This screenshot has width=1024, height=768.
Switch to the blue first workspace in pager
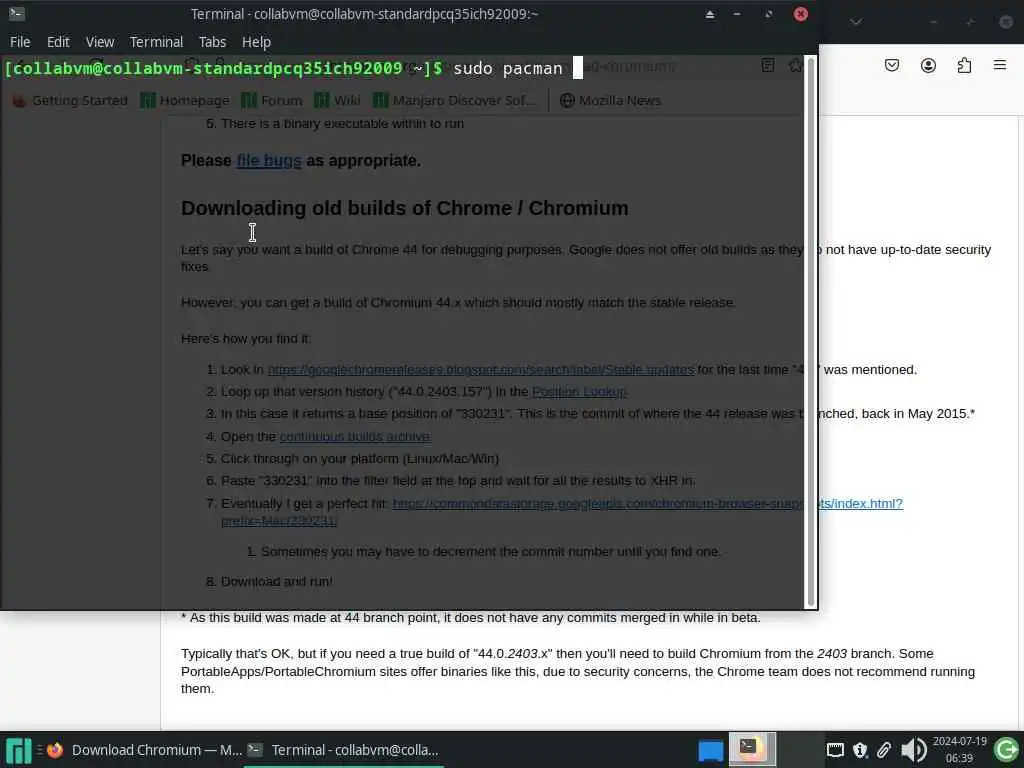pos(710,750)
